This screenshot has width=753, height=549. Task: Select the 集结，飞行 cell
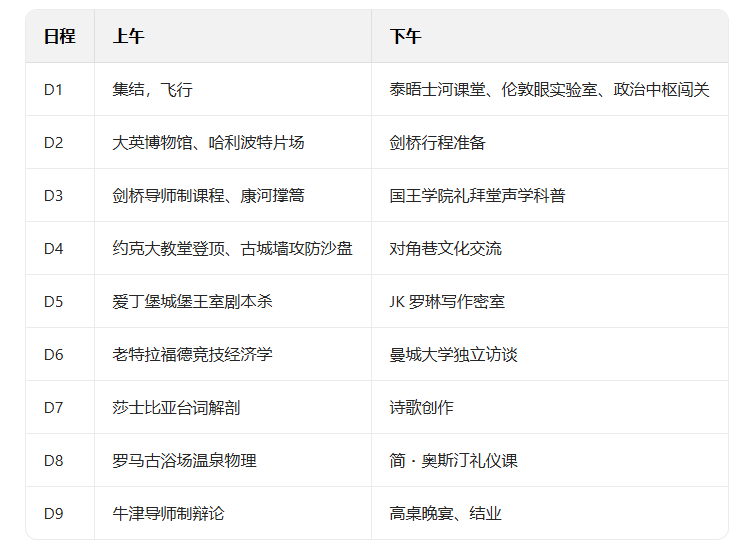coord(152,90)
